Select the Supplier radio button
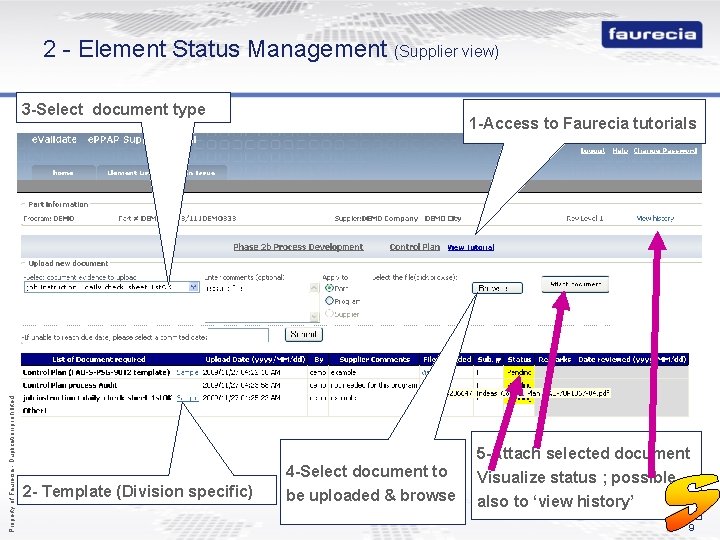This screenshot has height=540, width=720. pos(329,314)
